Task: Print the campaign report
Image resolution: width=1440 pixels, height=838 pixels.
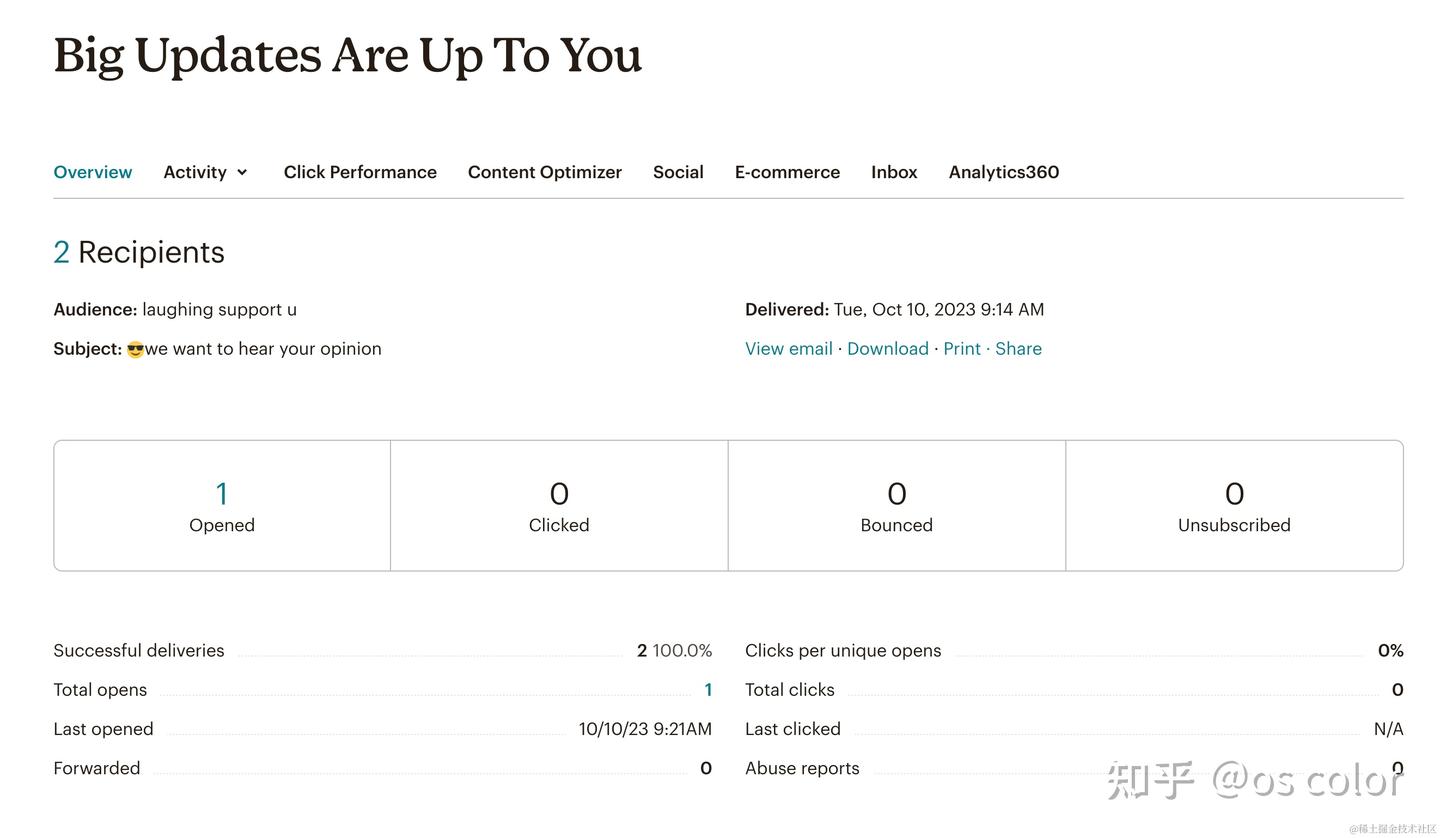Action: [x=961, y=349]
